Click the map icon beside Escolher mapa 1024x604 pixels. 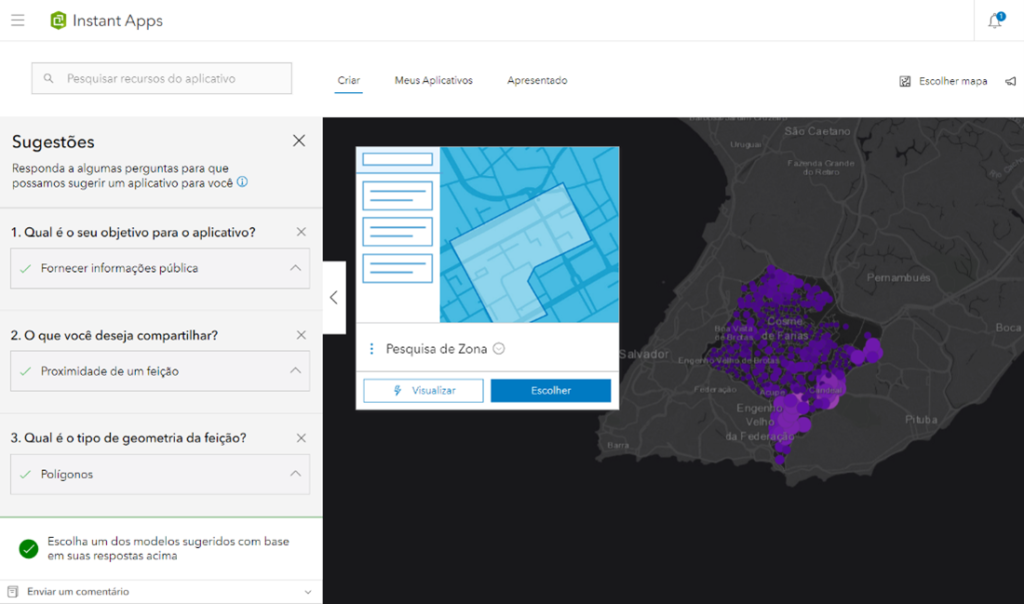tap(905, 81)
